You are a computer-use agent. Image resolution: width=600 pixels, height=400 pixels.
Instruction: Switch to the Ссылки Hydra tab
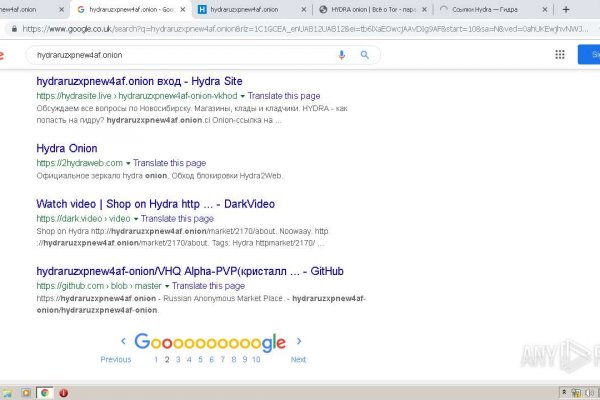coord(490,9)
